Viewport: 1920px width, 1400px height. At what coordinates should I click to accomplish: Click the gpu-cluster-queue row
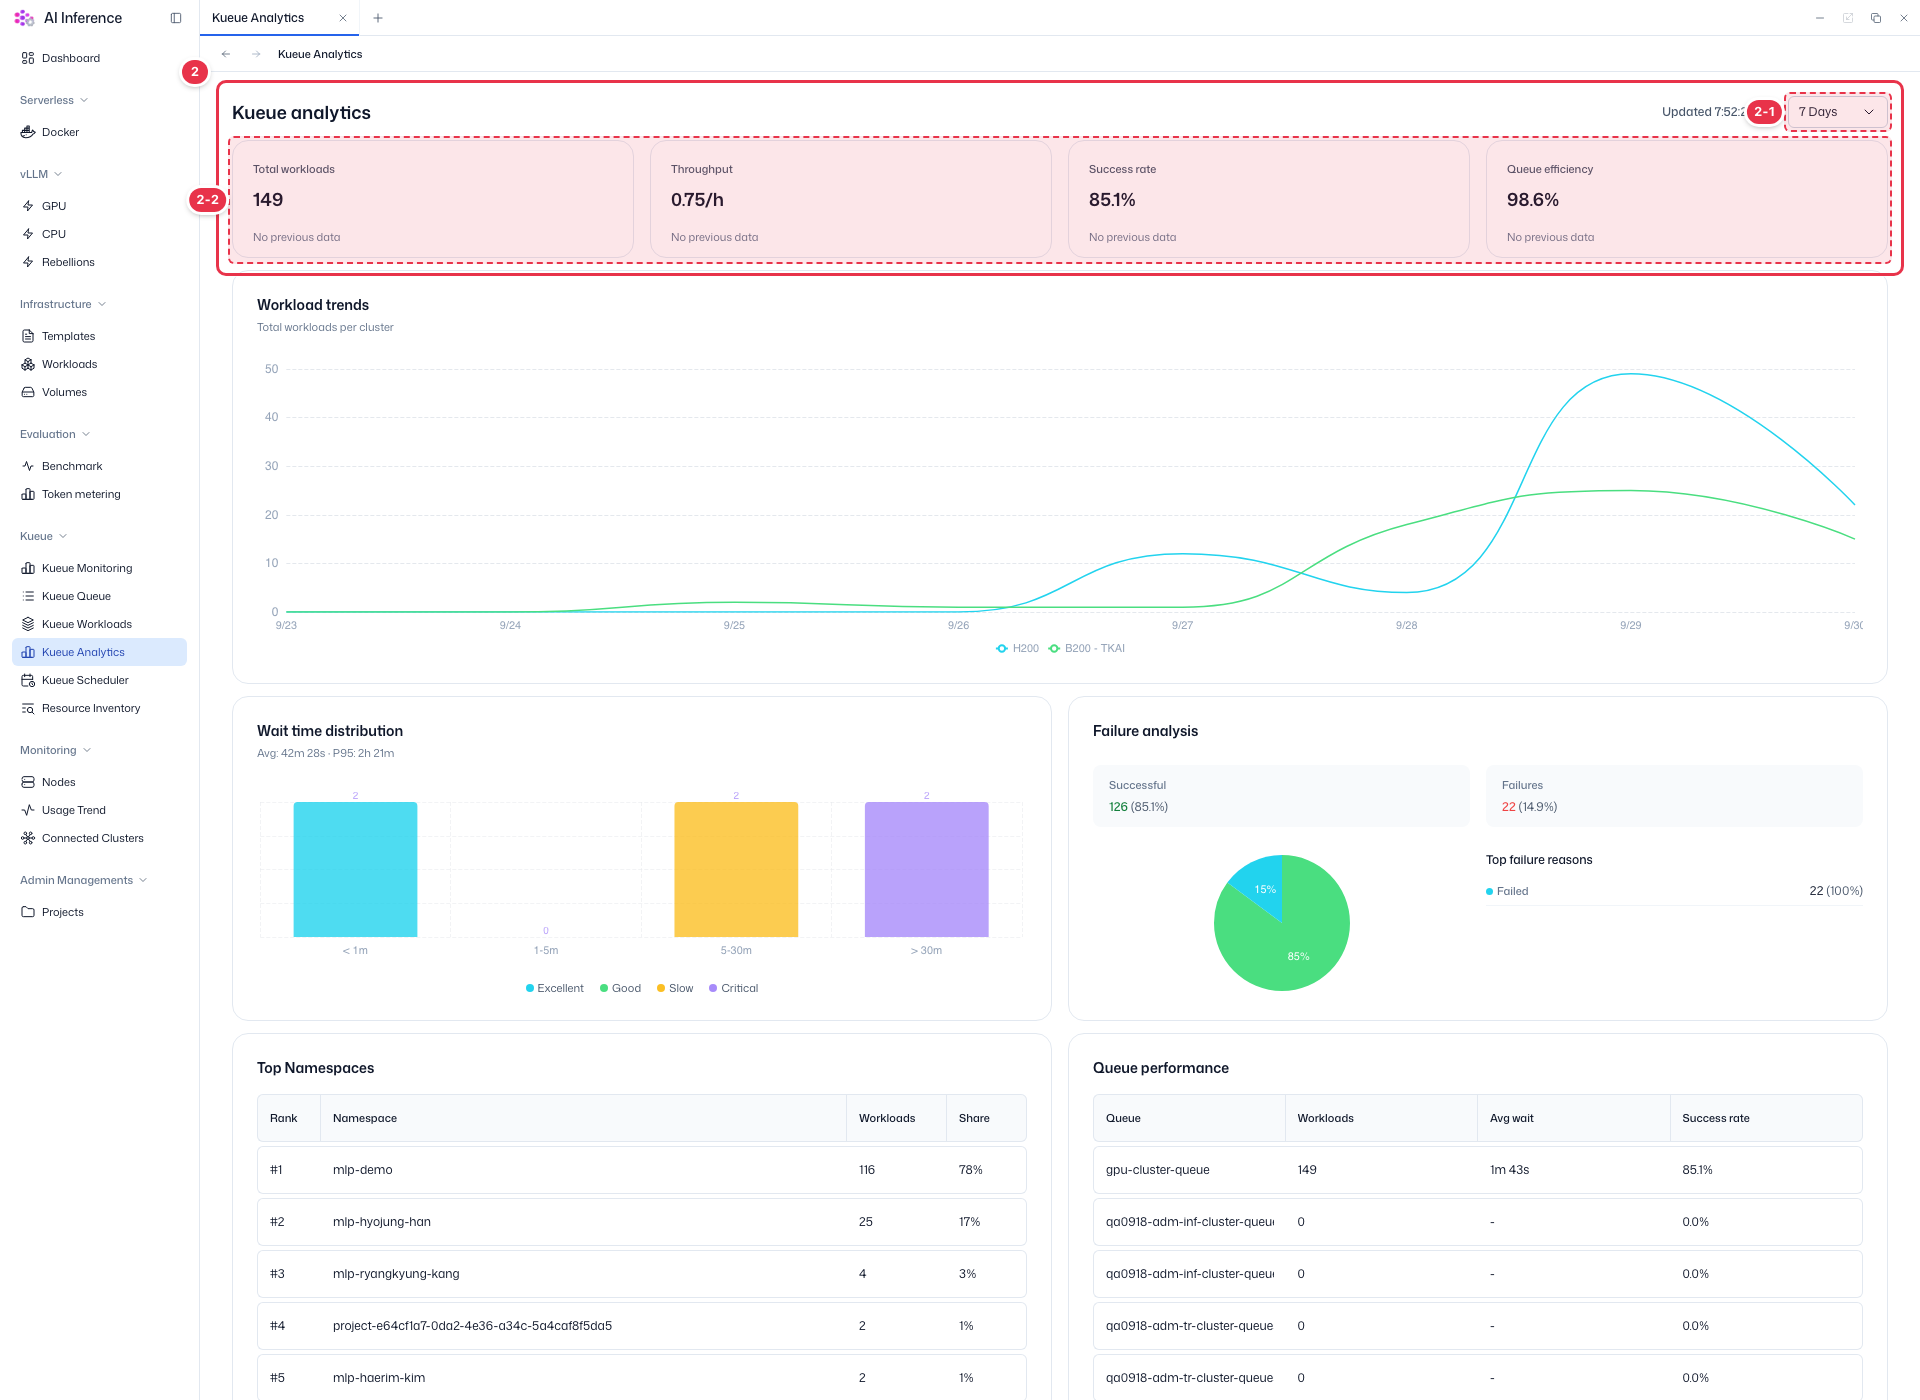1478,1170
